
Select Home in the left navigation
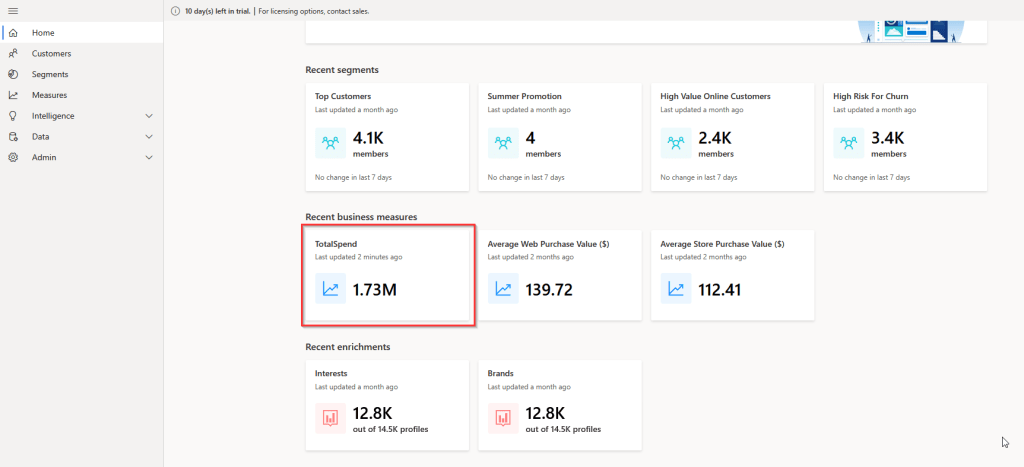coord(43,33)
